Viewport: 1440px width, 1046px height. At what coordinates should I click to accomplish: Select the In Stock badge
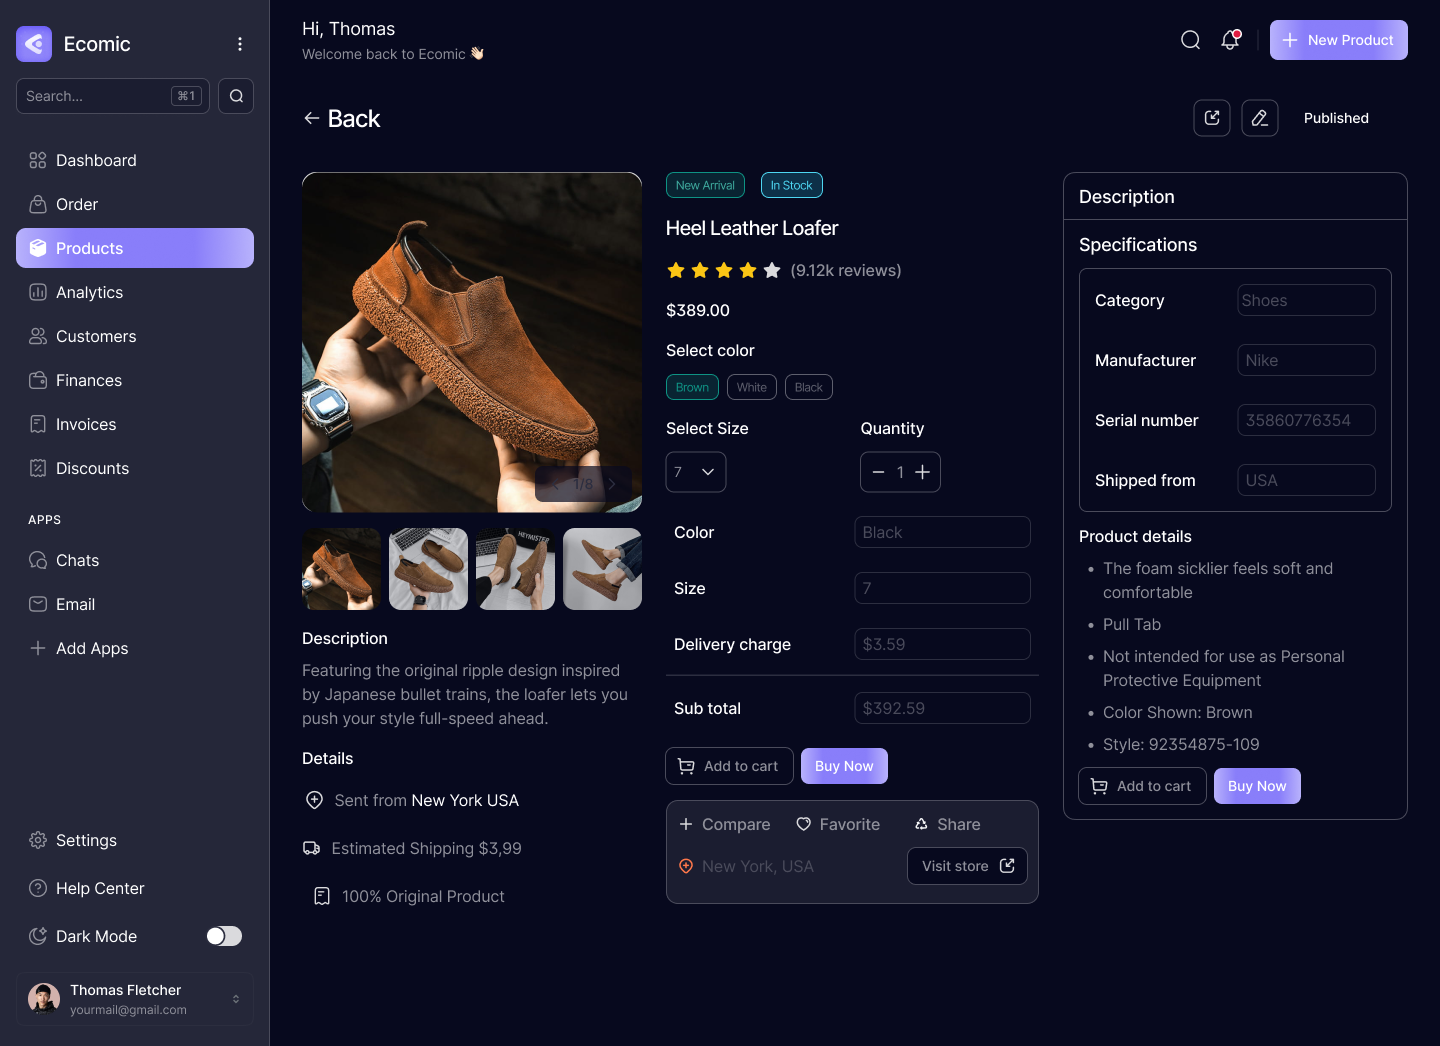[791, 185]
